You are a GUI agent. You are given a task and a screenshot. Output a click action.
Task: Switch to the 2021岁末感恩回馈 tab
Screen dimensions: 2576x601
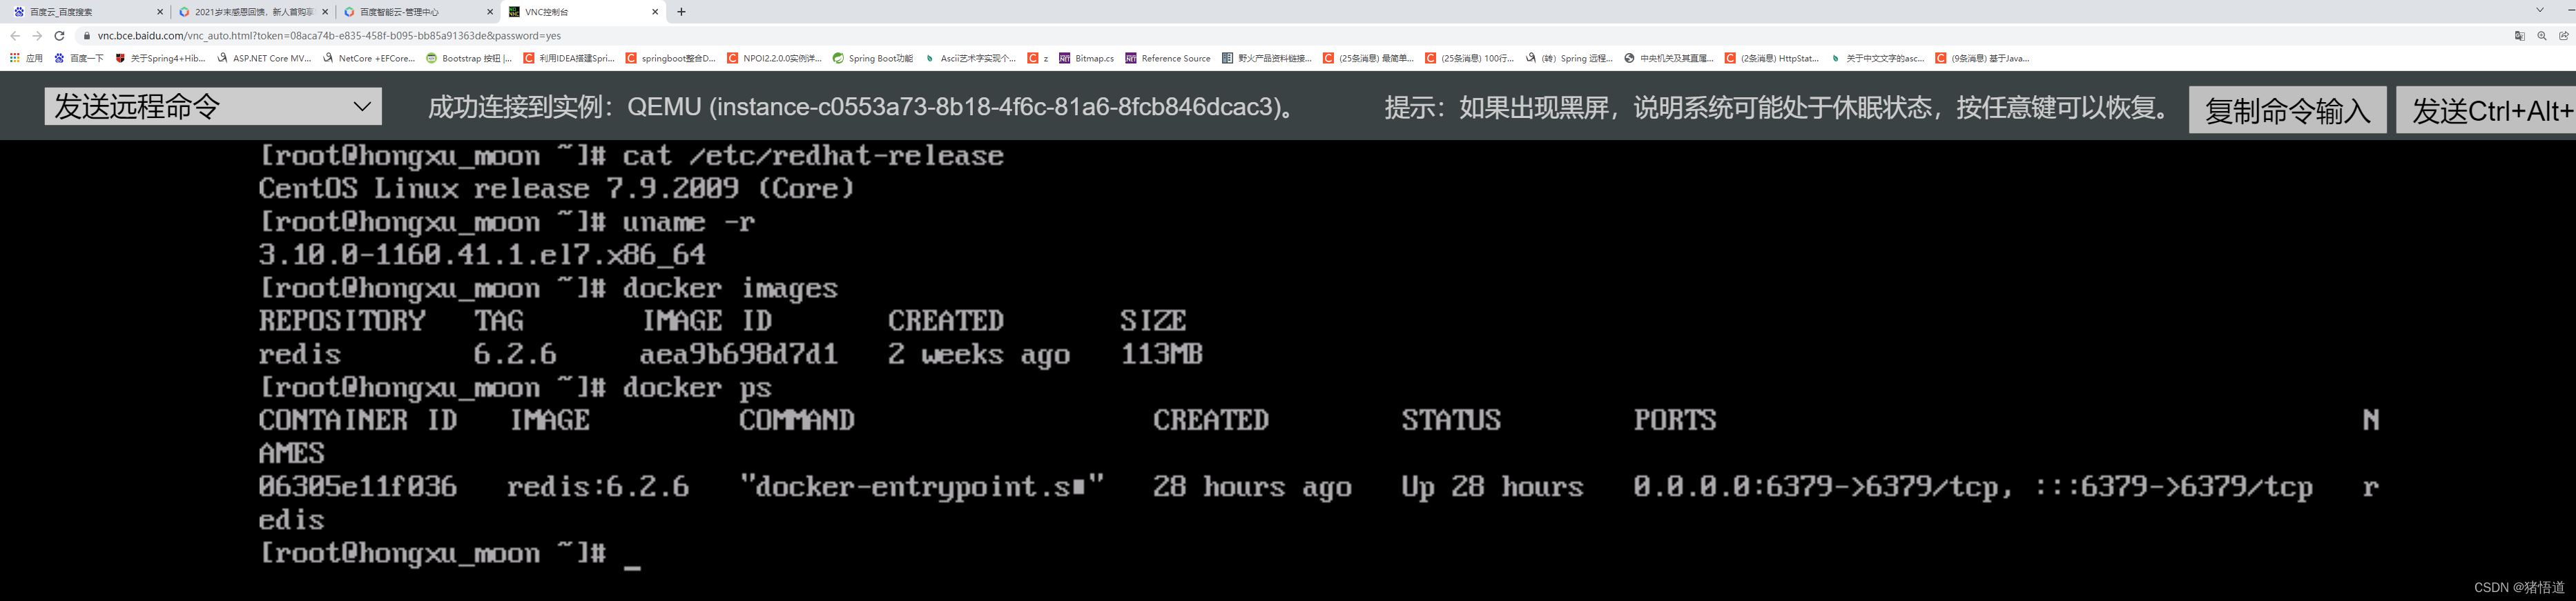click(252, 12)
